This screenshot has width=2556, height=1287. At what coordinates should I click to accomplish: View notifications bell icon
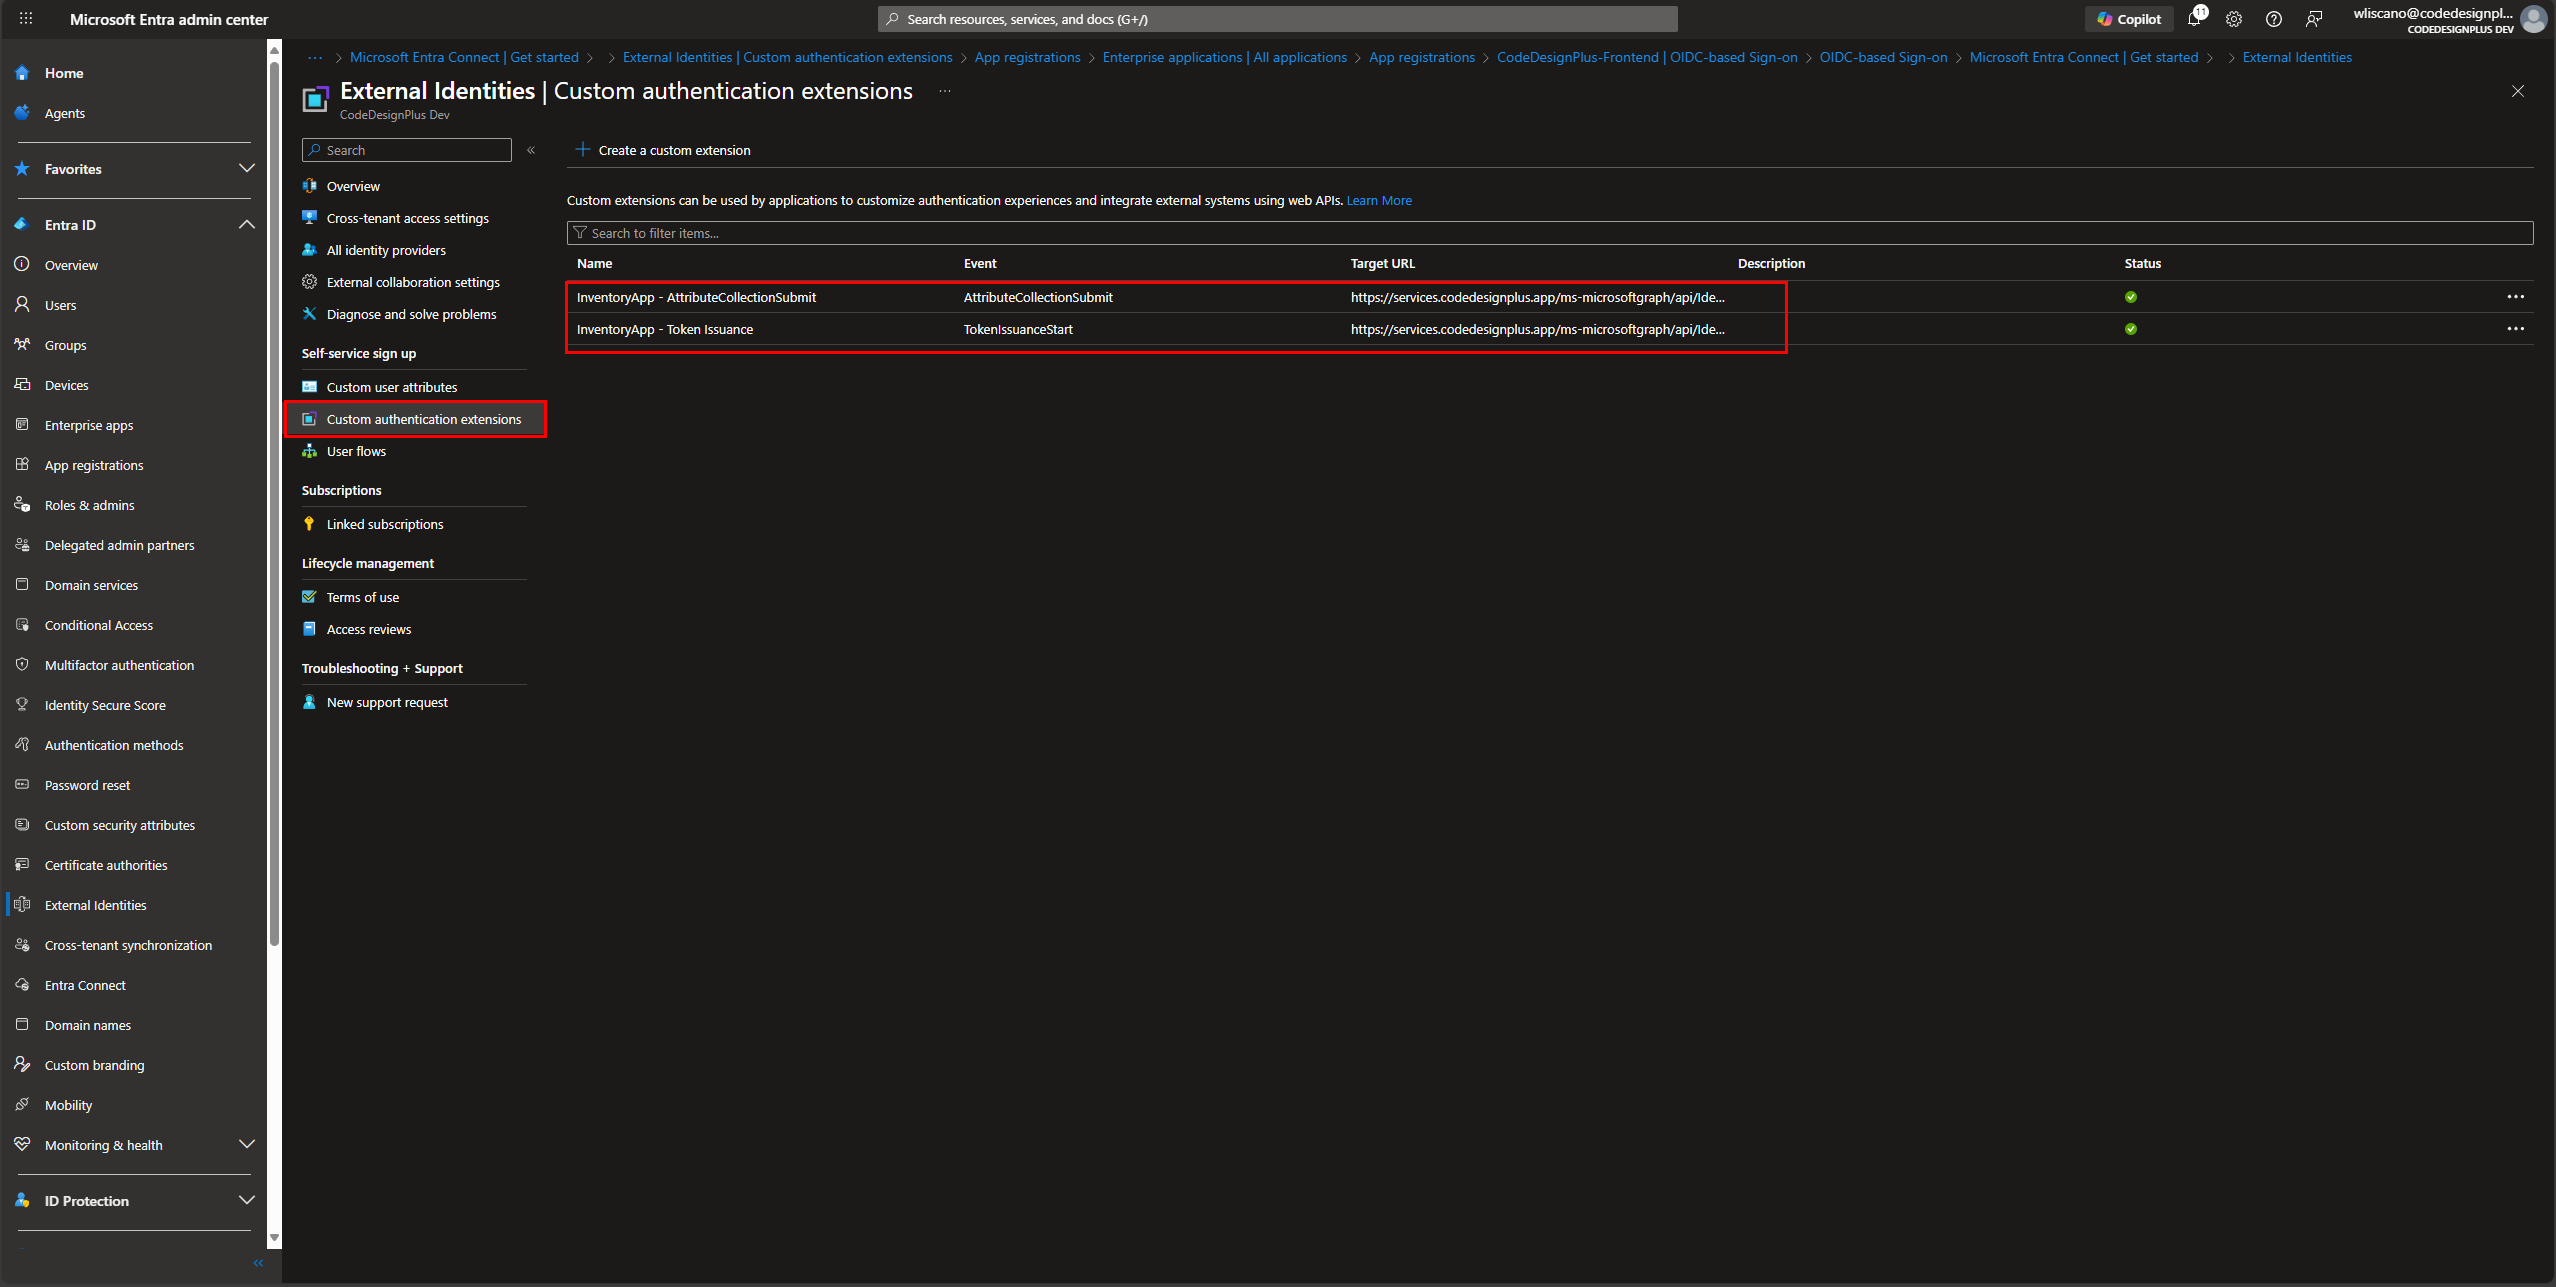click(2194, 19)
